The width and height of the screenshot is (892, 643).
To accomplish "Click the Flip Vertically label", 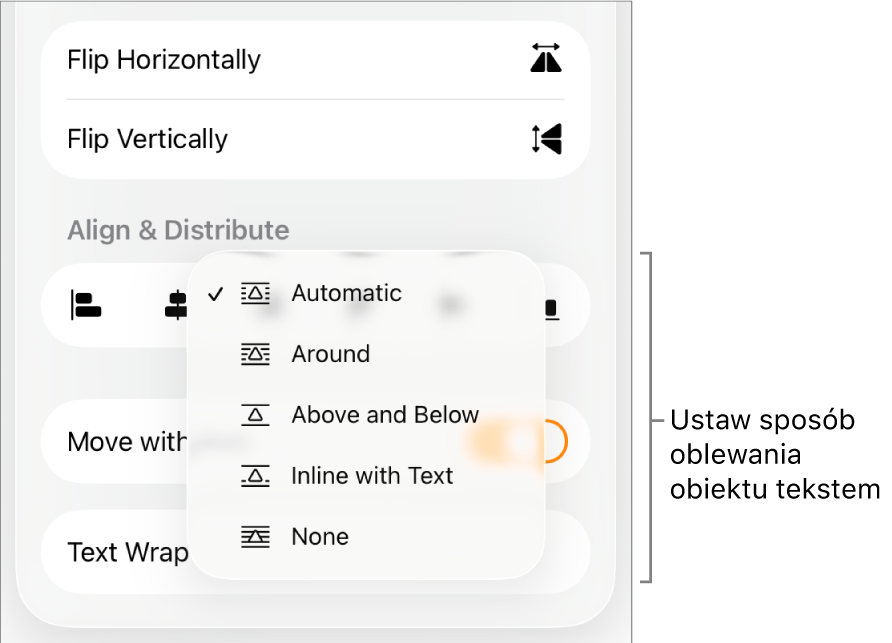I will tap(147, 139).
